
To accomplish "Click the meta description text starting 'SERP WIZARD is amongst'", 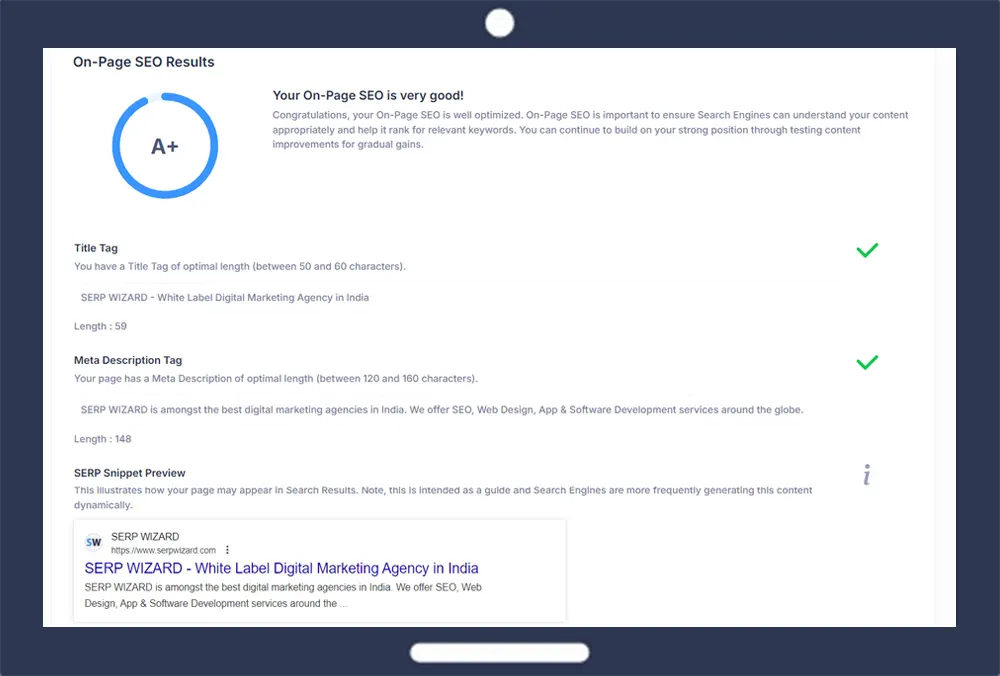I will [x=442, y=409].
